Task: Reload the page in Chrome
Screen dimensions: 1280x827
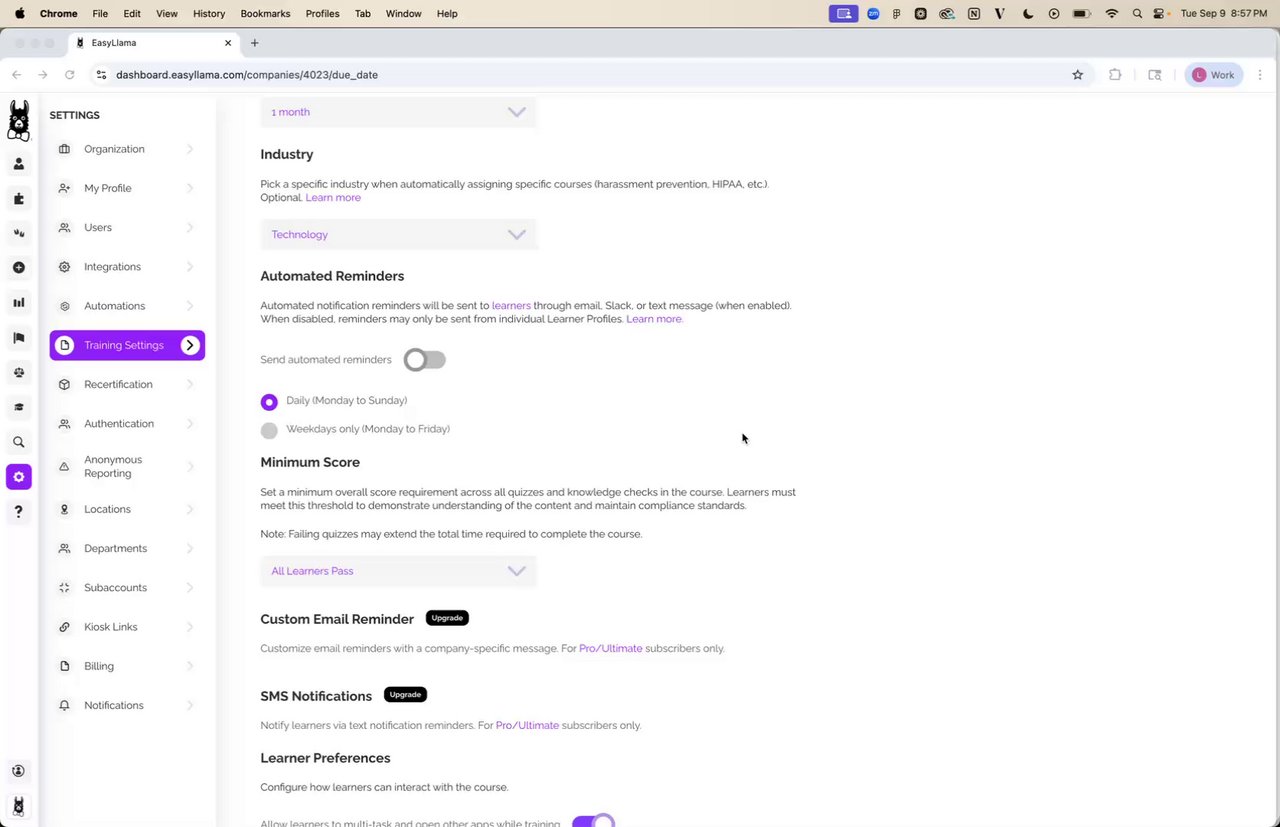Action: click(69, 75)
